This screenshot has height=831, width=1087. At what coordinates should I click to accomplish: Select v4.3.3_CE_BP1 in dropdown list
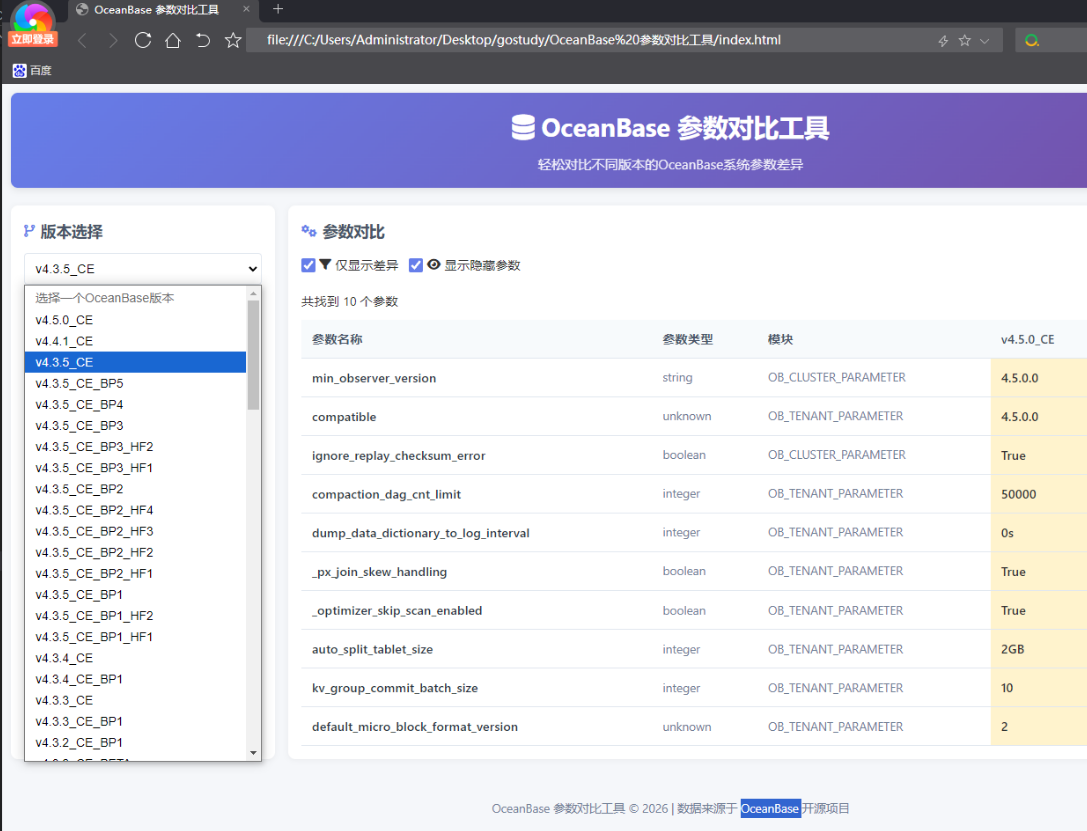click(x=135, y=721)
